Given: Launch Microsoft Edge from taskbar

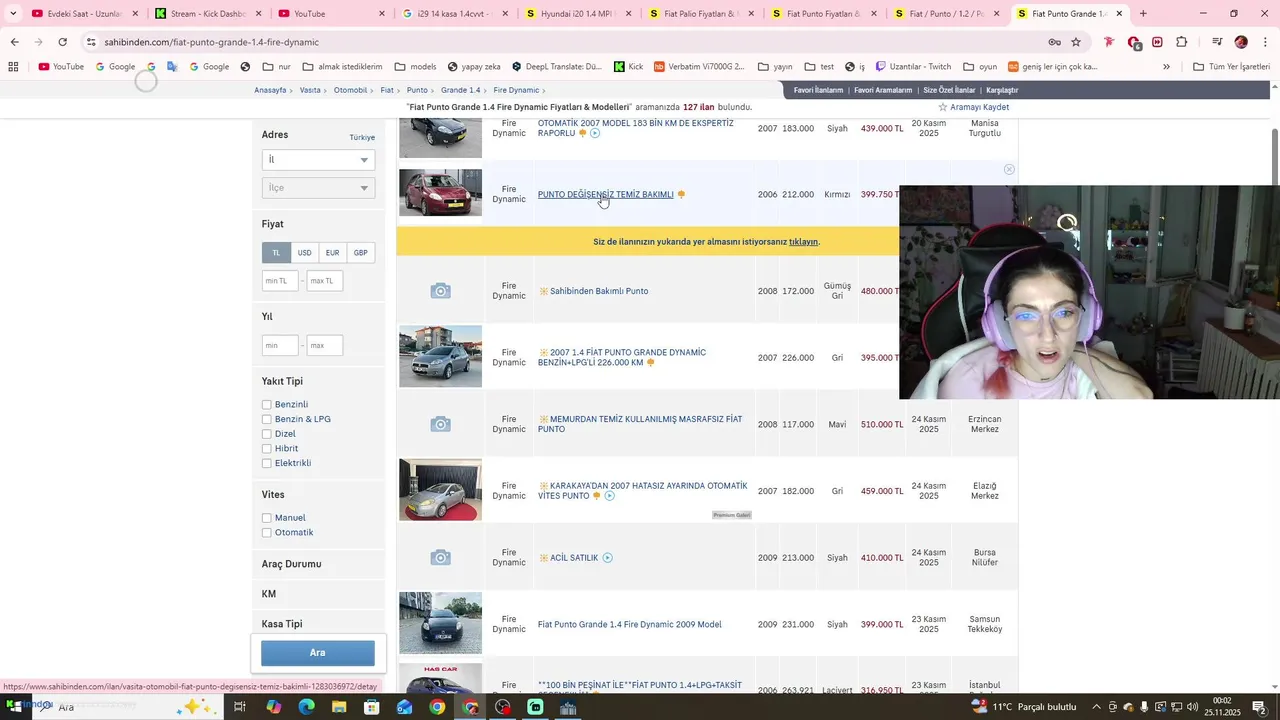Looking at the screenshot, I should pos(306,707).
